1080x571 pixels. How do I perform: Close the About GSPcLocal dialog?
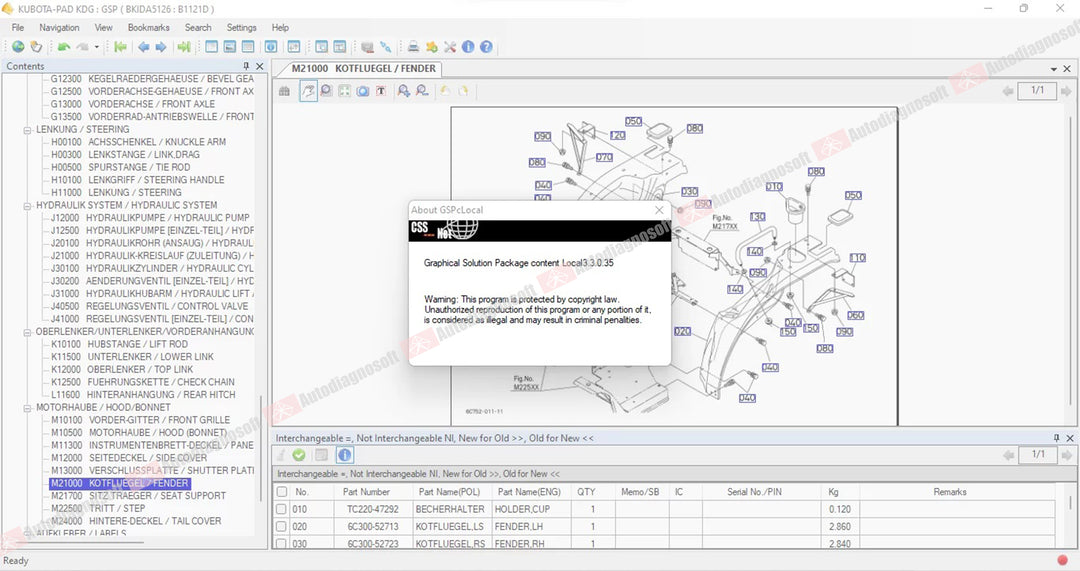(659, 210)
